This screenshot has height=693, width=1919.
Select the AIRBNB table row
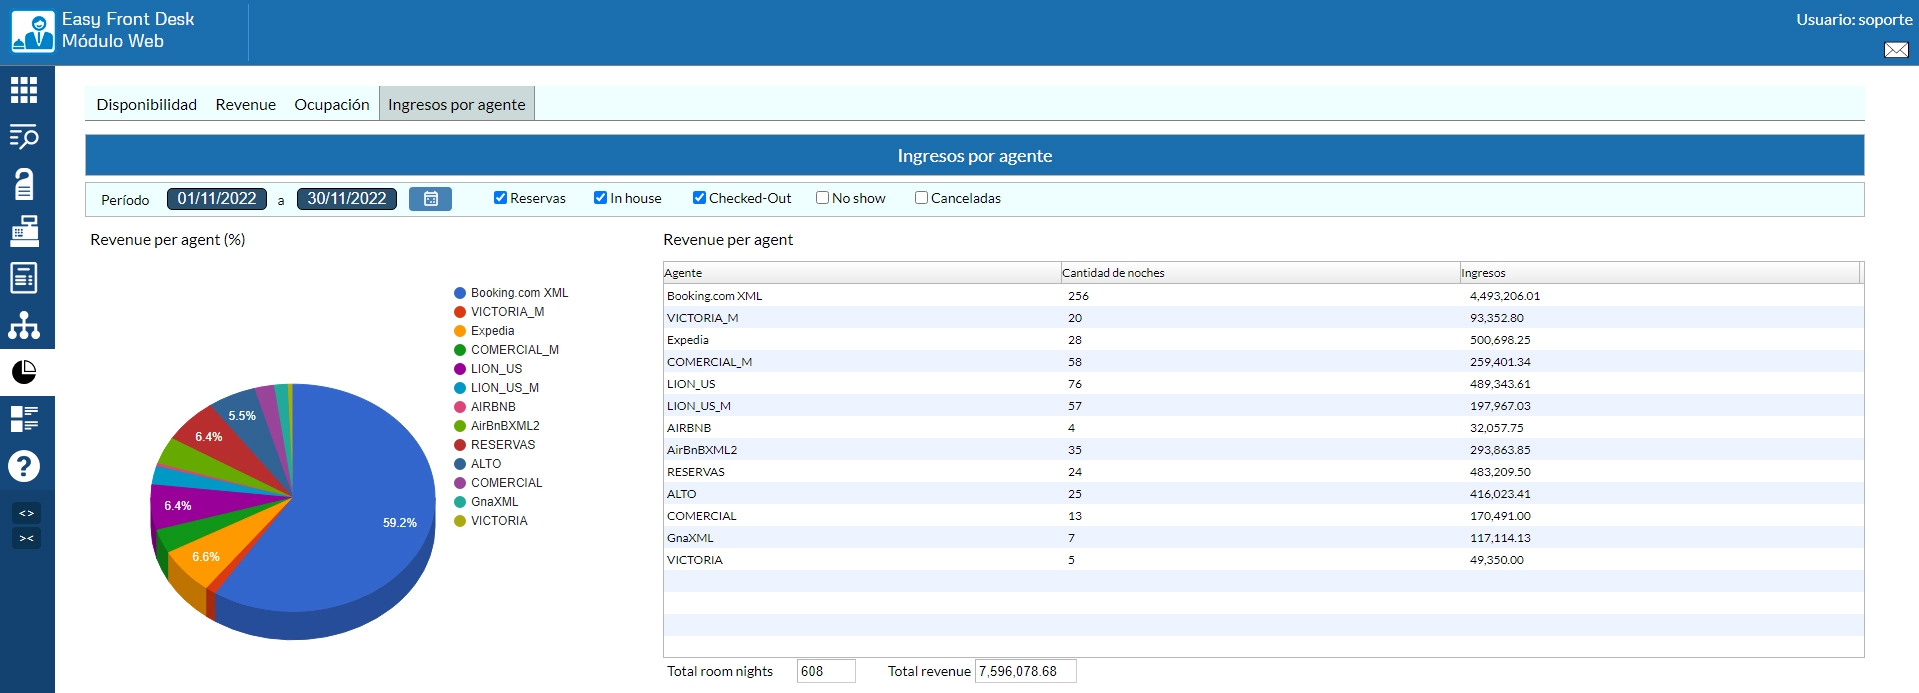[x=1263, y=428]
